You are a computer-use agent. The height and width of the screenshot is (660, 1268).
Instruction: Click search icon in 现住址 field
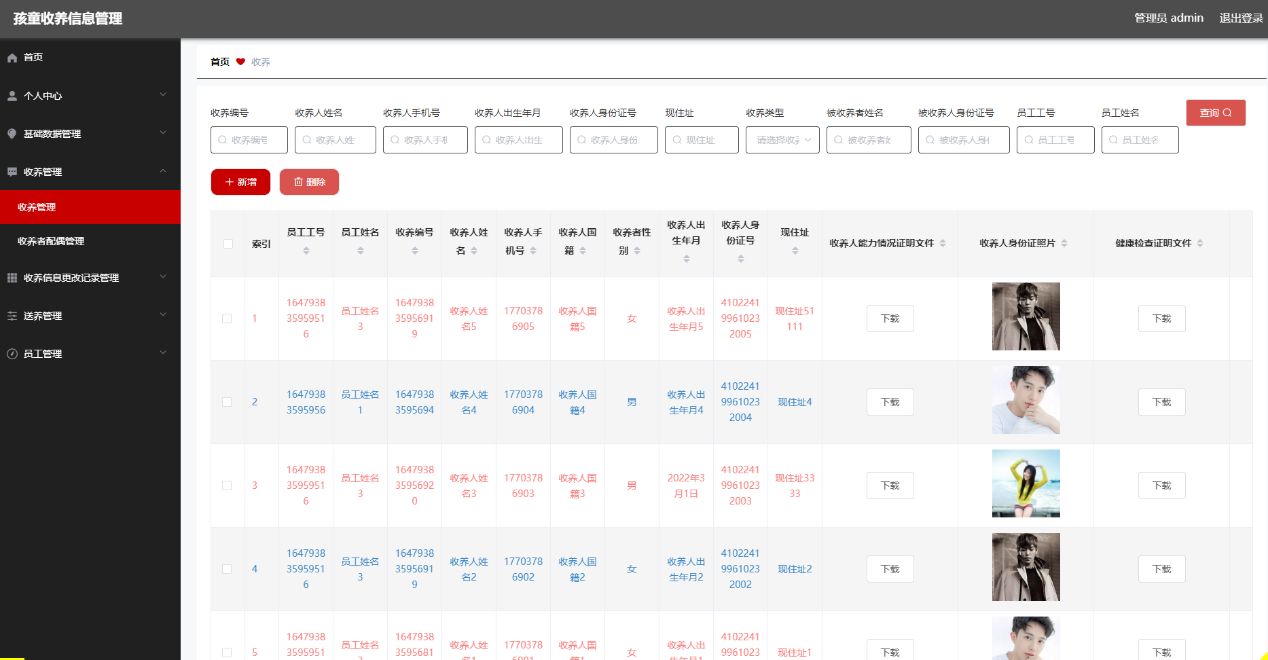click(678, 141)
